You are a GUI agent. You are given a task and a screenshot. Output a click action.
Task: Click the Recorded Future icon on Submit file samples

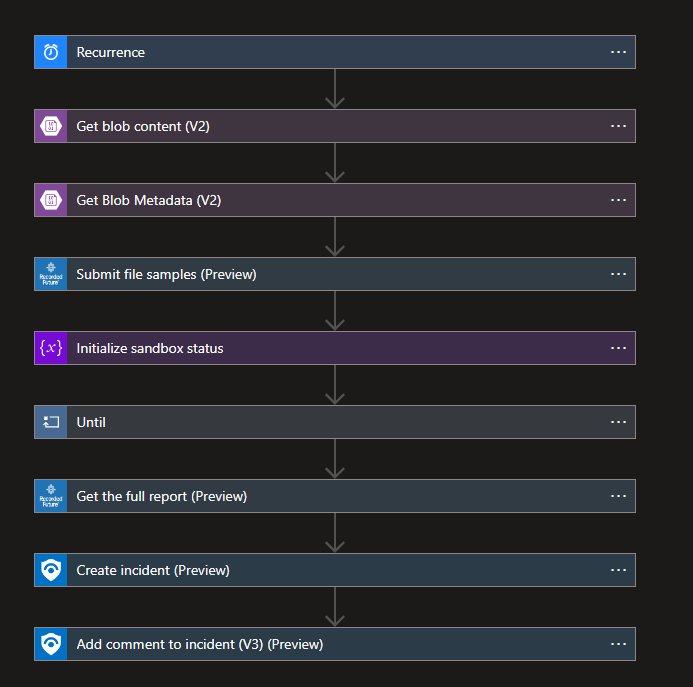51,274
